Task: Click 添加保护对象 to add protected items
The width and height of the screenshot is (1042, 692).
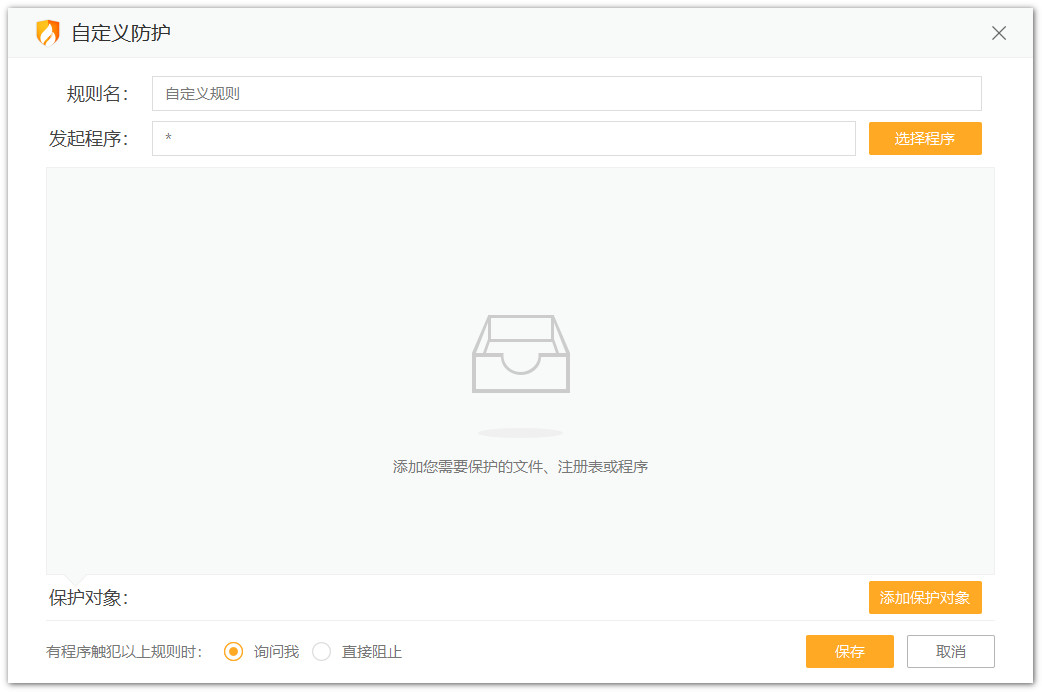Action: [x=924, y=597]
